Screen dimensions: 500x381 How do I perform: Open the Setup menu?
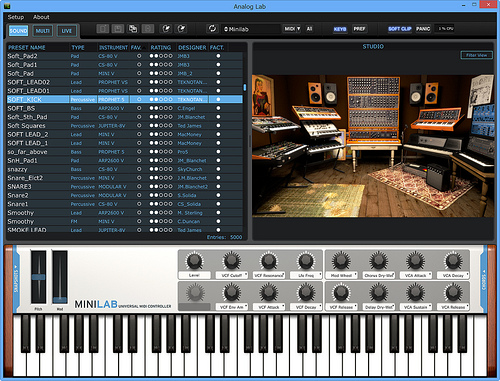click(x=16, y=17)
